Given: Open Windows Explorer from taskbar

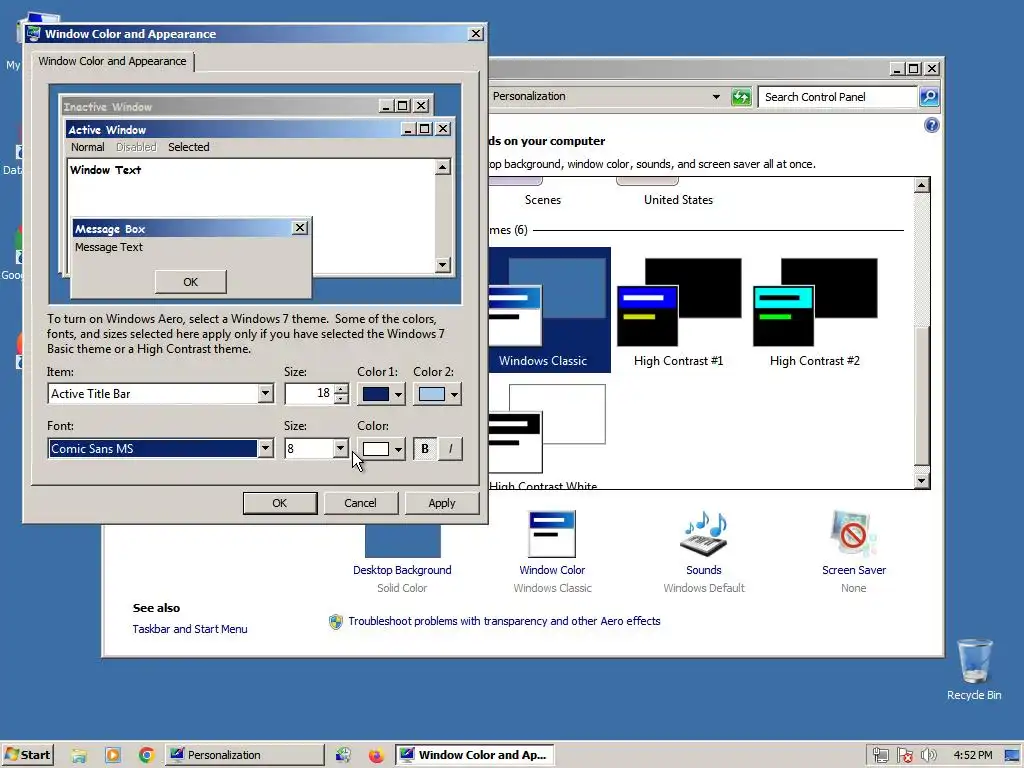Looking at the screenshot, I should [80, 756].
